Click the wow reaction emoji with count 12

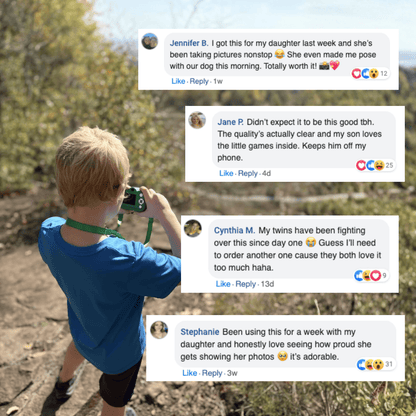[x=374, y=73]
